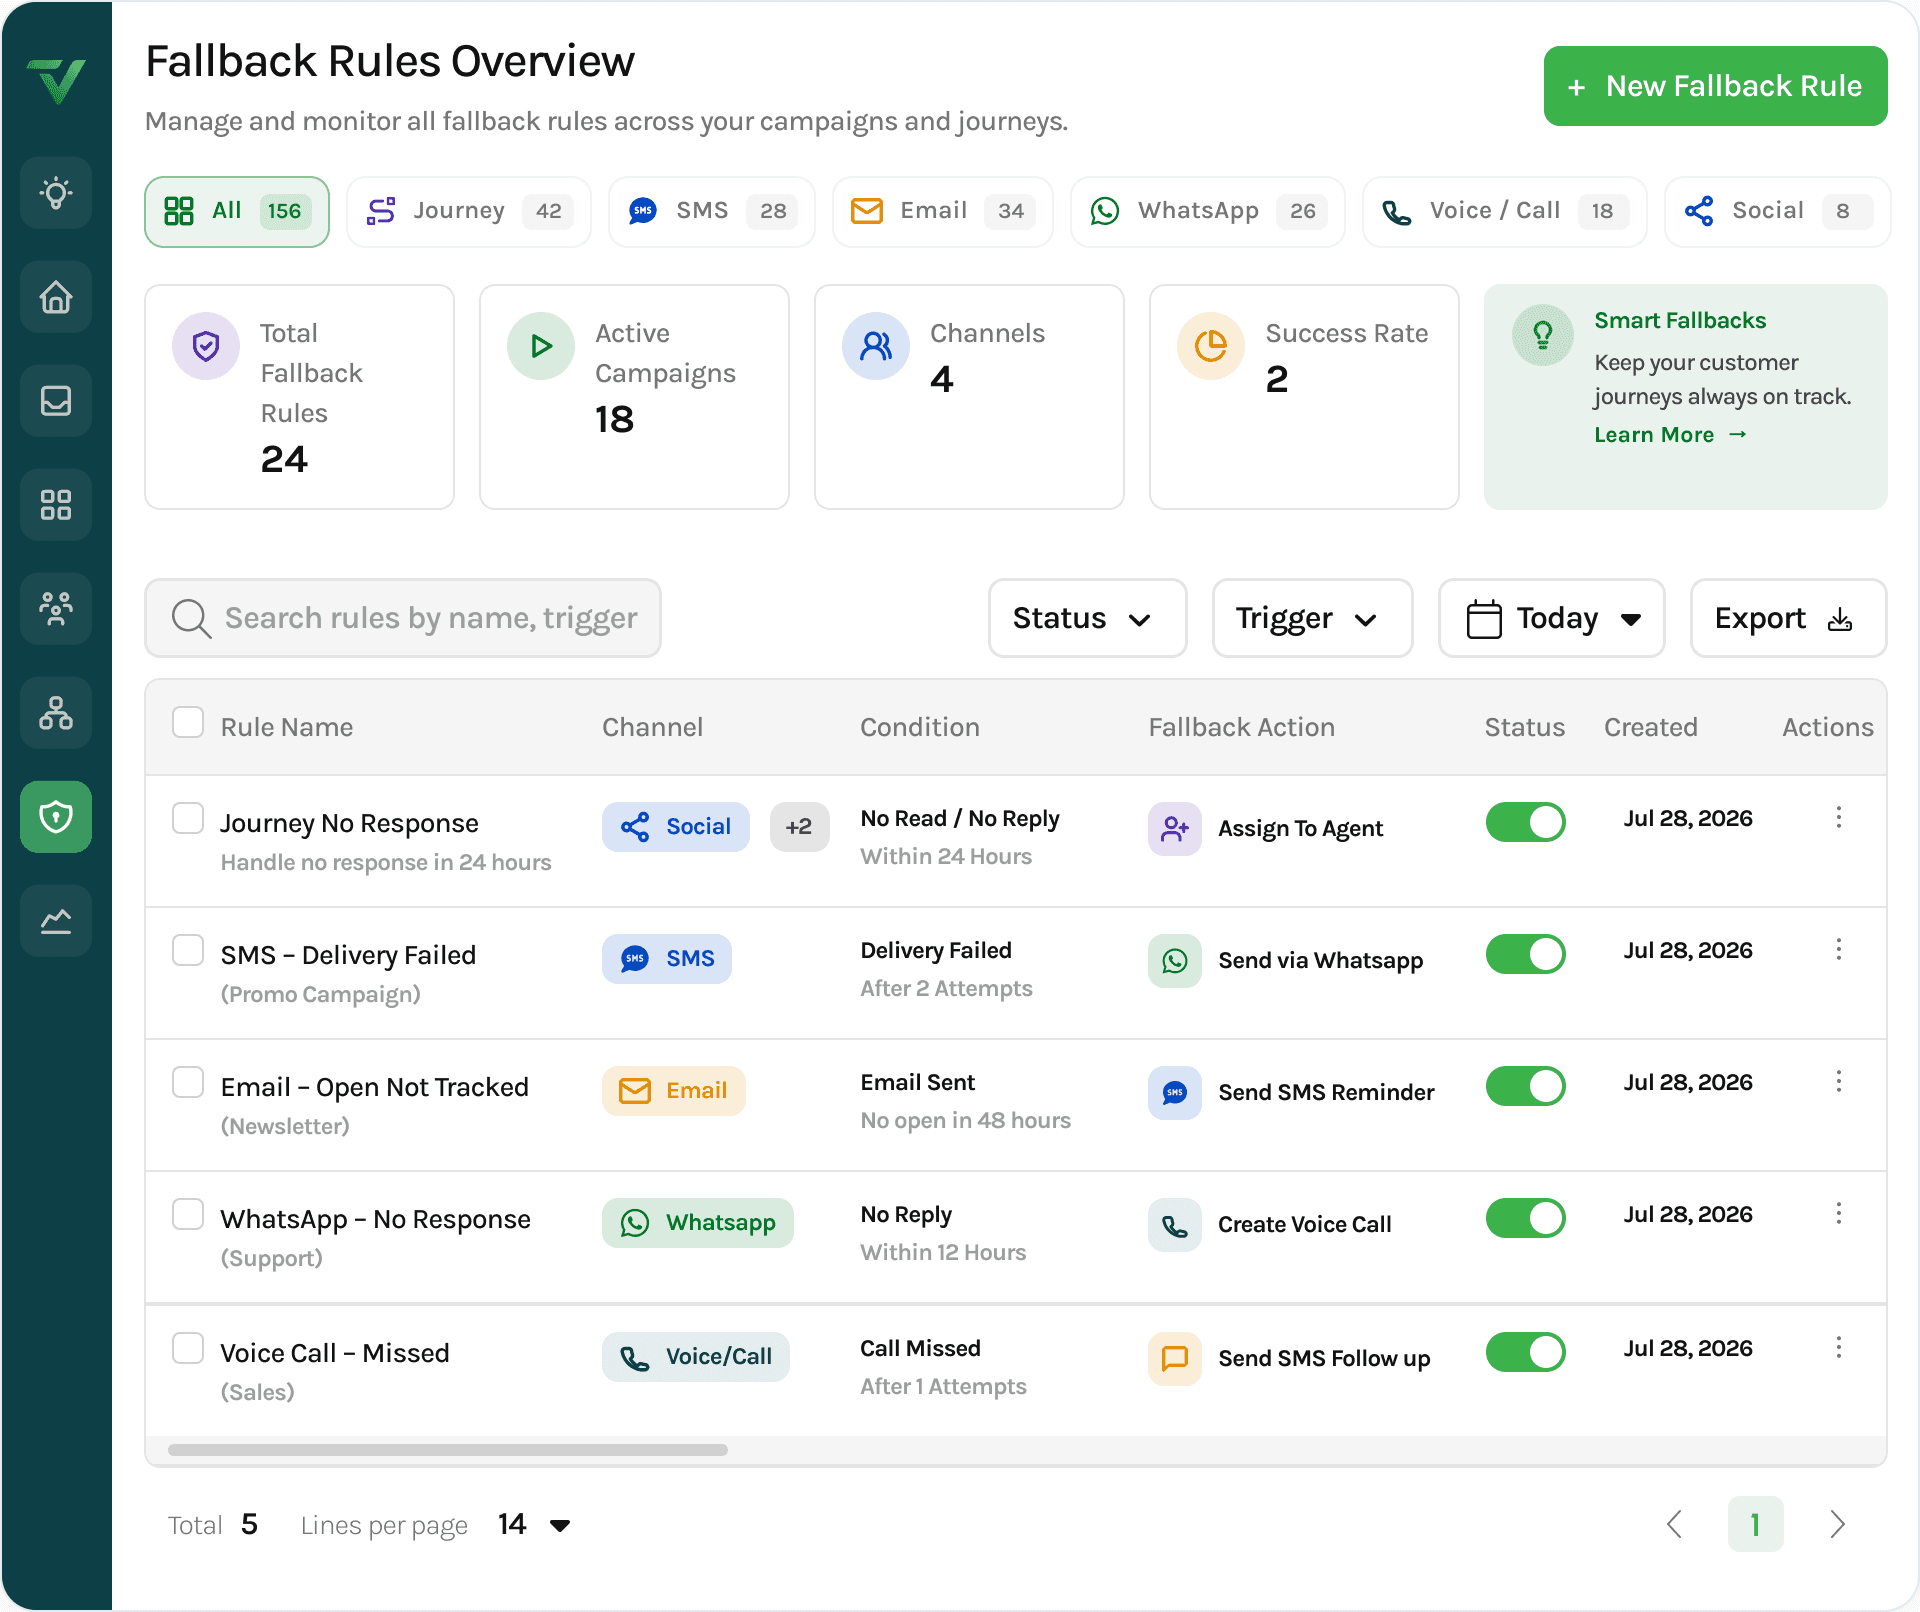Image resolution: width=1920 pixels, height=1612 pixels.
Task: Select the All 156 filter tab
Action: (237, 211)
